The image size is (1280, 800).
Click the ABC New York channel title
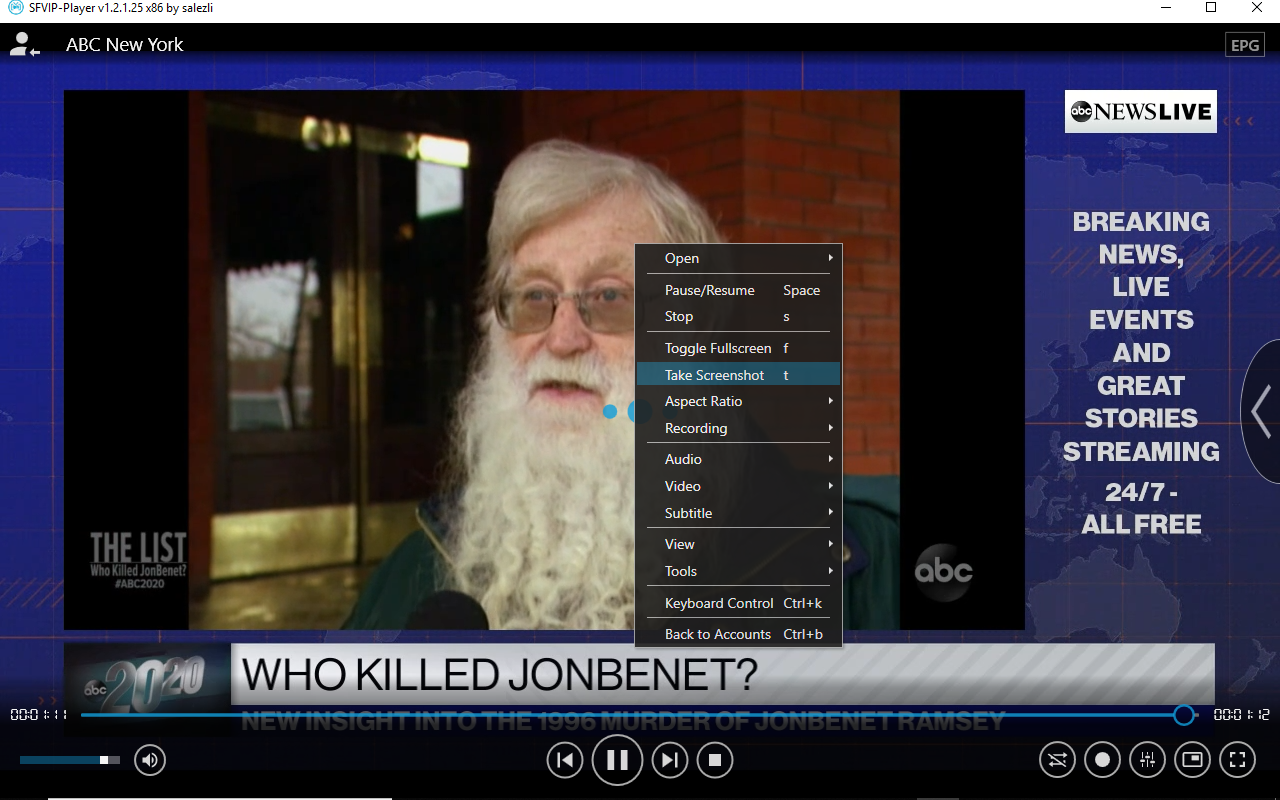(x=125, y=45)
